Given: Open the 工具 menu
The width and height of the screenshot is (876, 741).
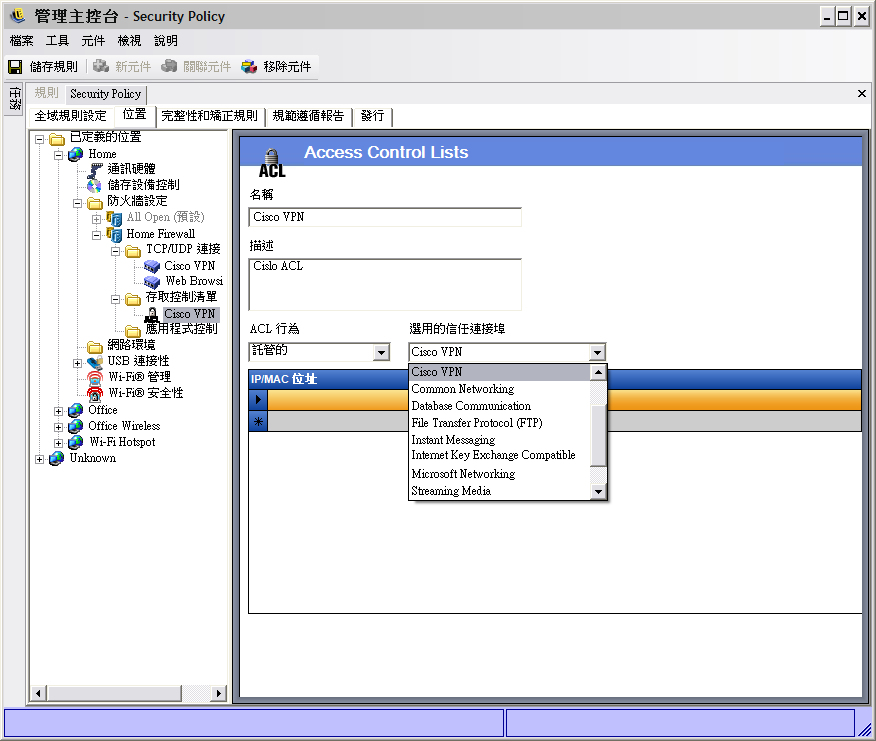Looking at the screenshot, I should click(x=57, y=41).
